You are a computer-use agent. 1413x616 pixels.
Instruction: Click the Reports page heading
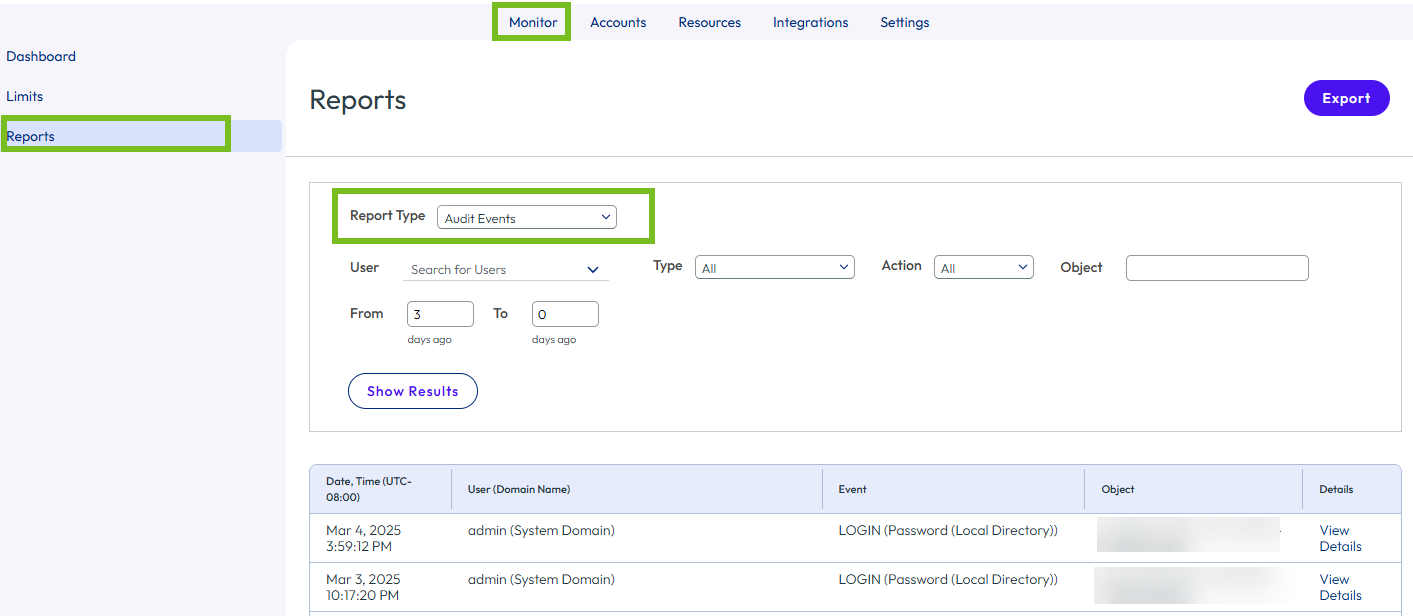click(x=358, y=100)
